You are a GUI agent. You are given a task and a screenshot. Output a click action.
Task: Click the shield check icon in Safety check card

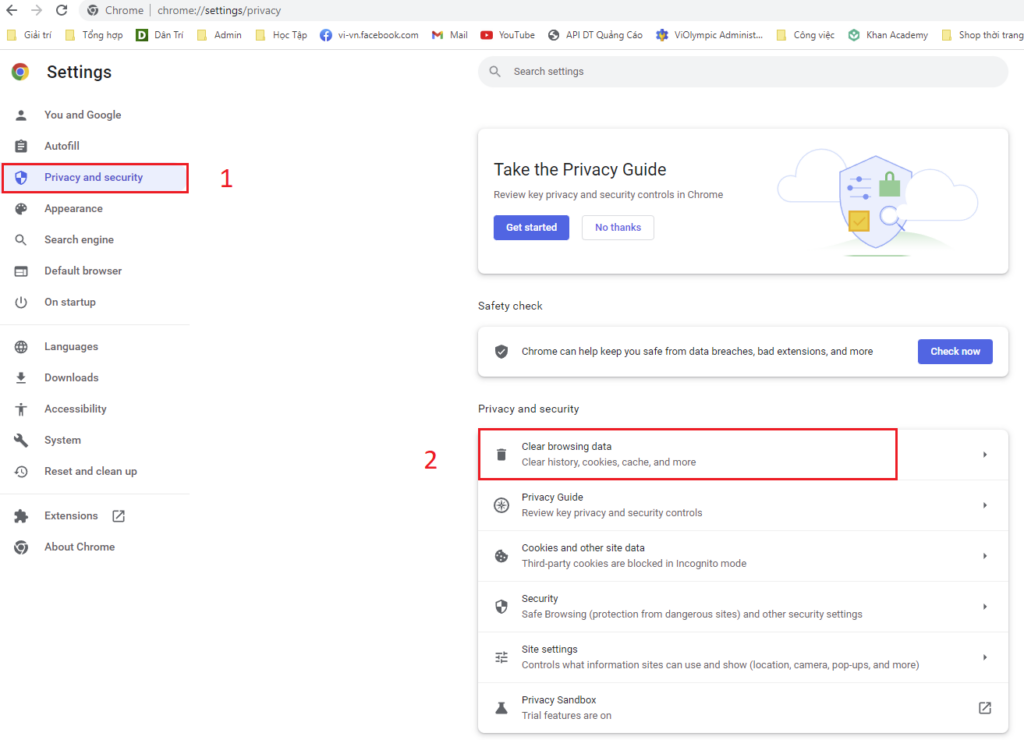[501, 351]
